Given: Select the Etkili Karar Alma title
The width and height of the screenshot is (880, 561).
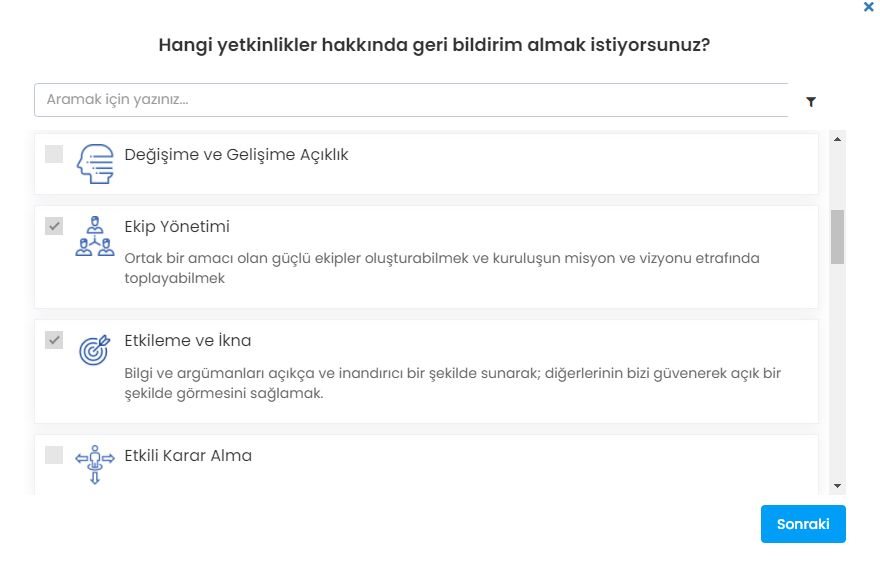Looking at the screenshot, I should pos(188,456).
